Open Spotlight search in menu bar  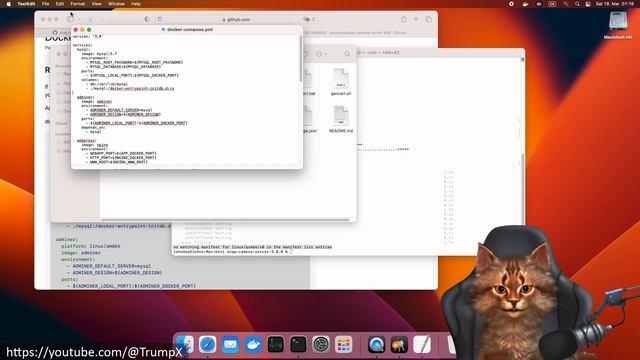[577, 4]
